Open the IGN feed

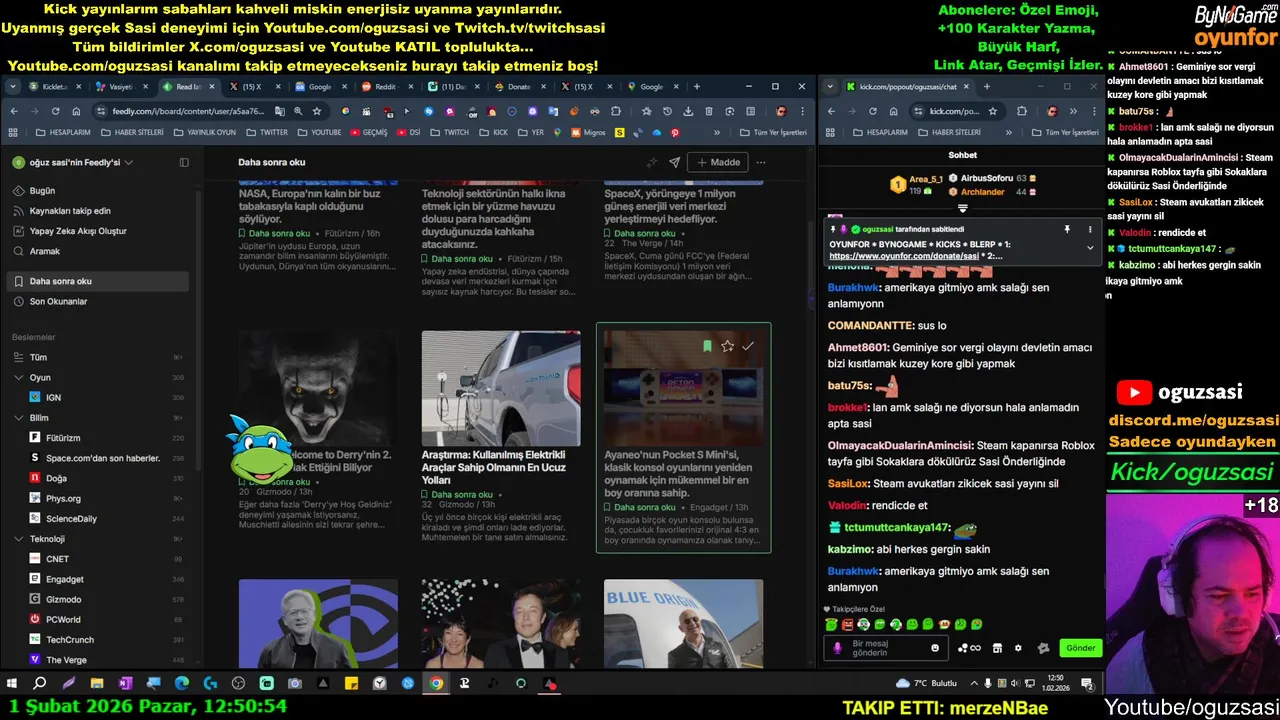pos(98,397)
